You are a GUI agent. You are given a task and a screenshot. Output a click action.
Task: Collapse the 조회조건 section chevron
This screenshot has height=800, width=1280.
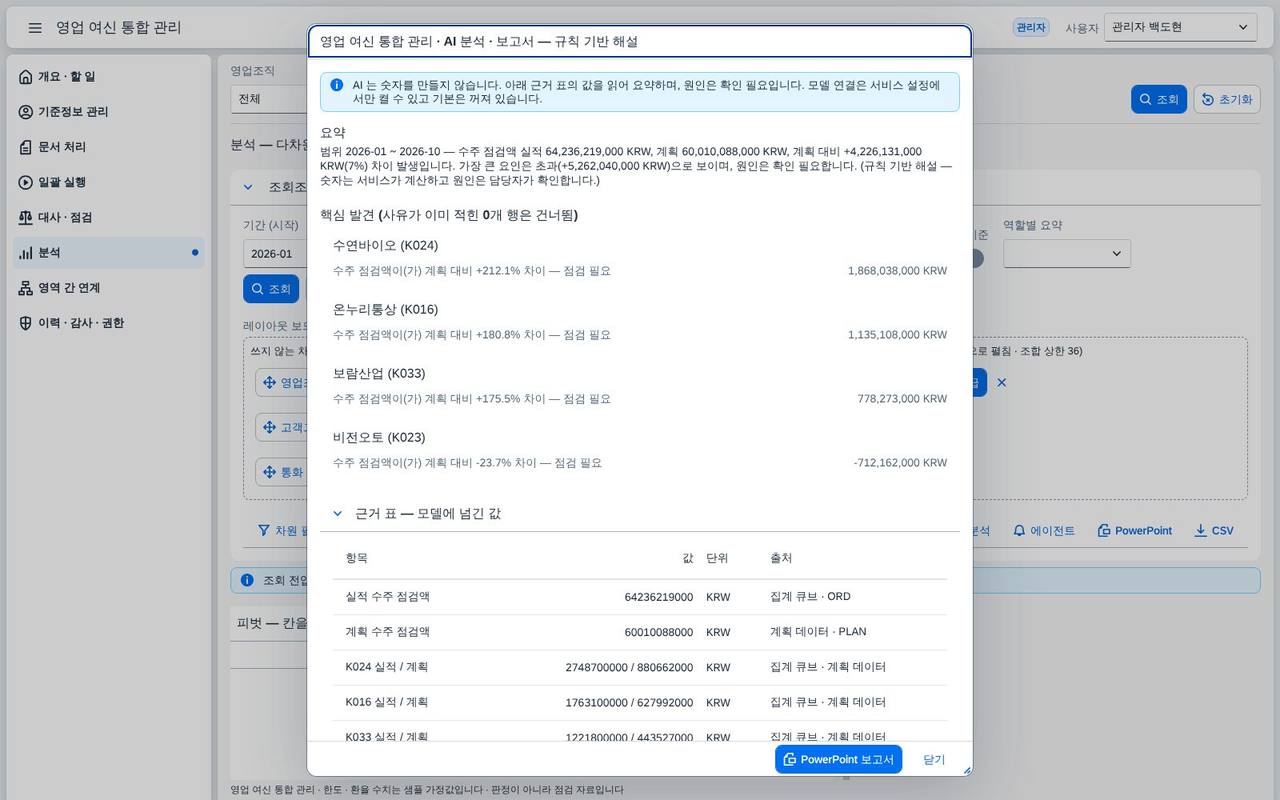[248, 187]
